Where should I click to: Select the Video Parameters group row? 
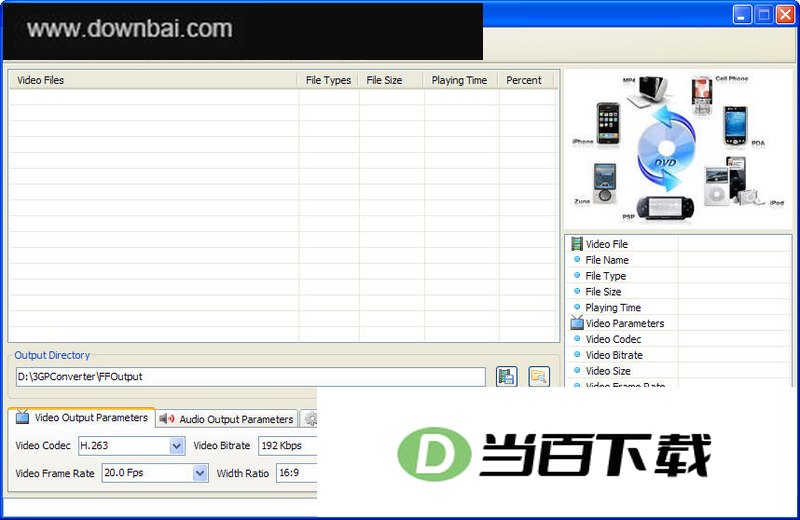(679, 323)
